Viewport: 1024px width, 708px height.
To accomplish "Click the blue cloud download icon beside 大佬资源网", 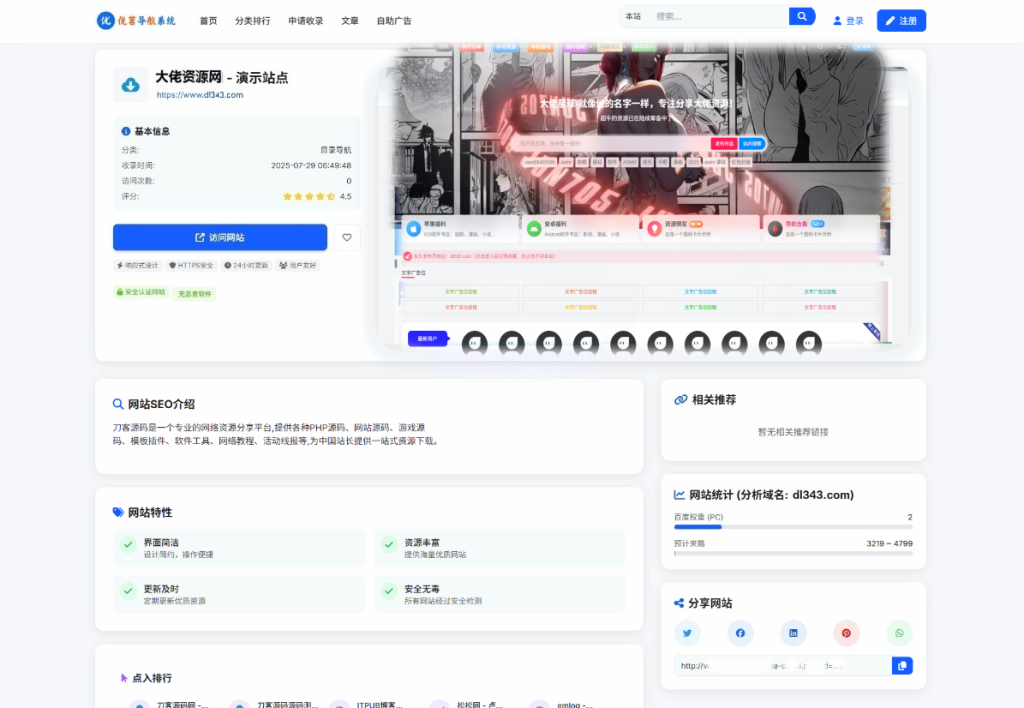I will coord(131,83).
